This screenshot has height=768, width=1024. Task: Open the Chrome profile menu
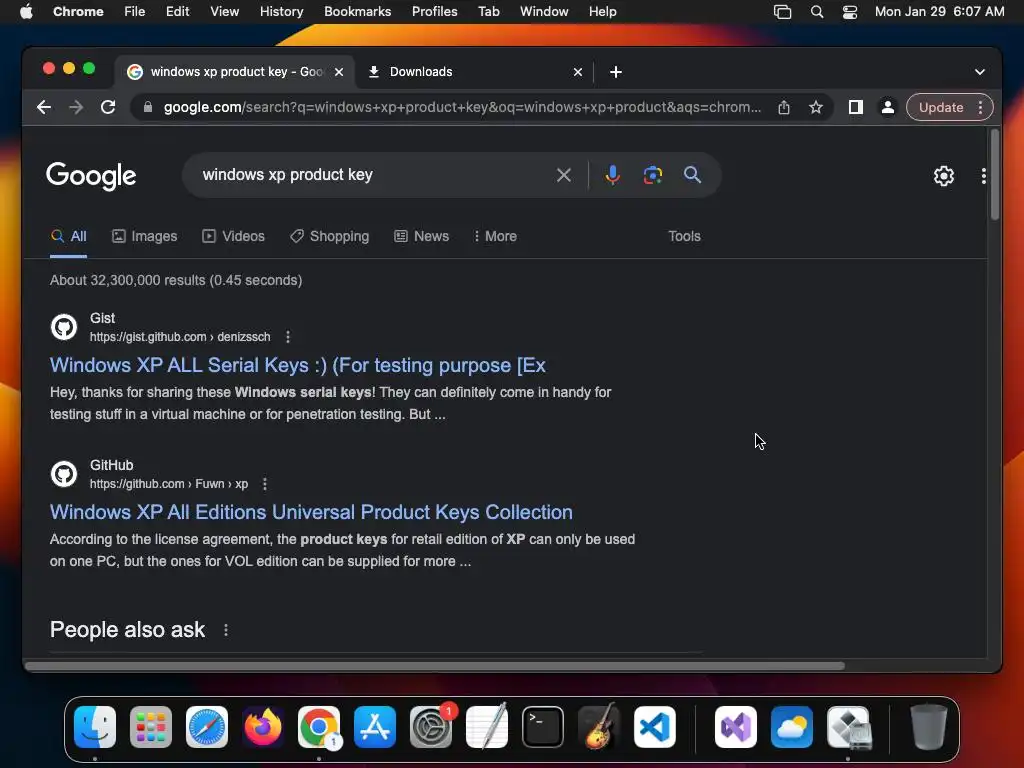[x=888, y=107]
